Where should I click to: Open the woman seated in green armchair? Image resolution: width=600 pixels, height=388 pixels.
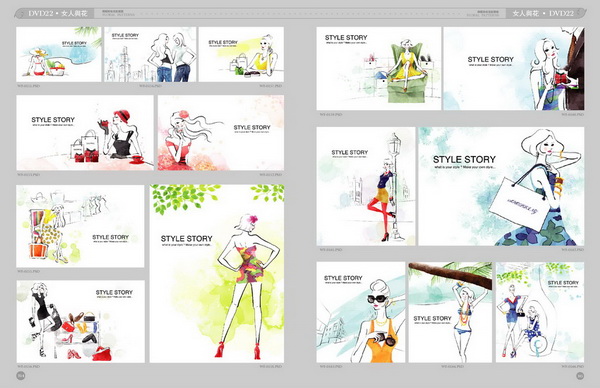[378, 68]
